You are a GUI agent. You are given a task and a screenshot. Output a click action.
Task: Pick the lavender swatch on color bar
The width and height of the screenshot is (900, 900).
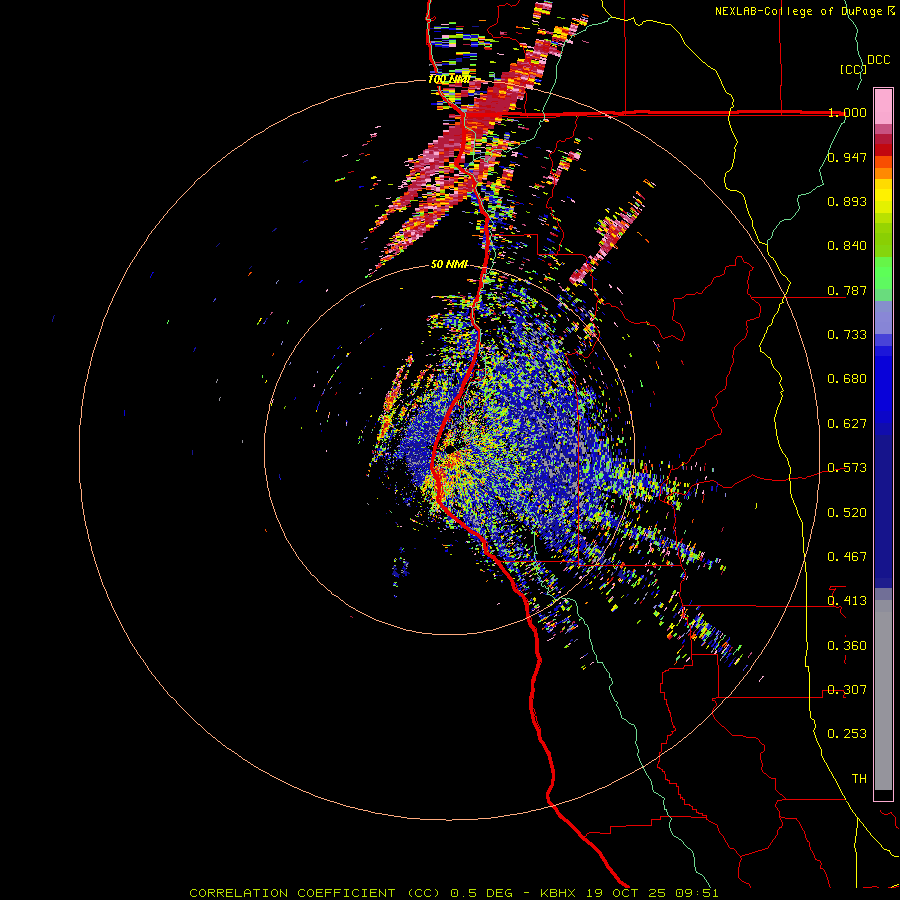(x=883, y=317)
